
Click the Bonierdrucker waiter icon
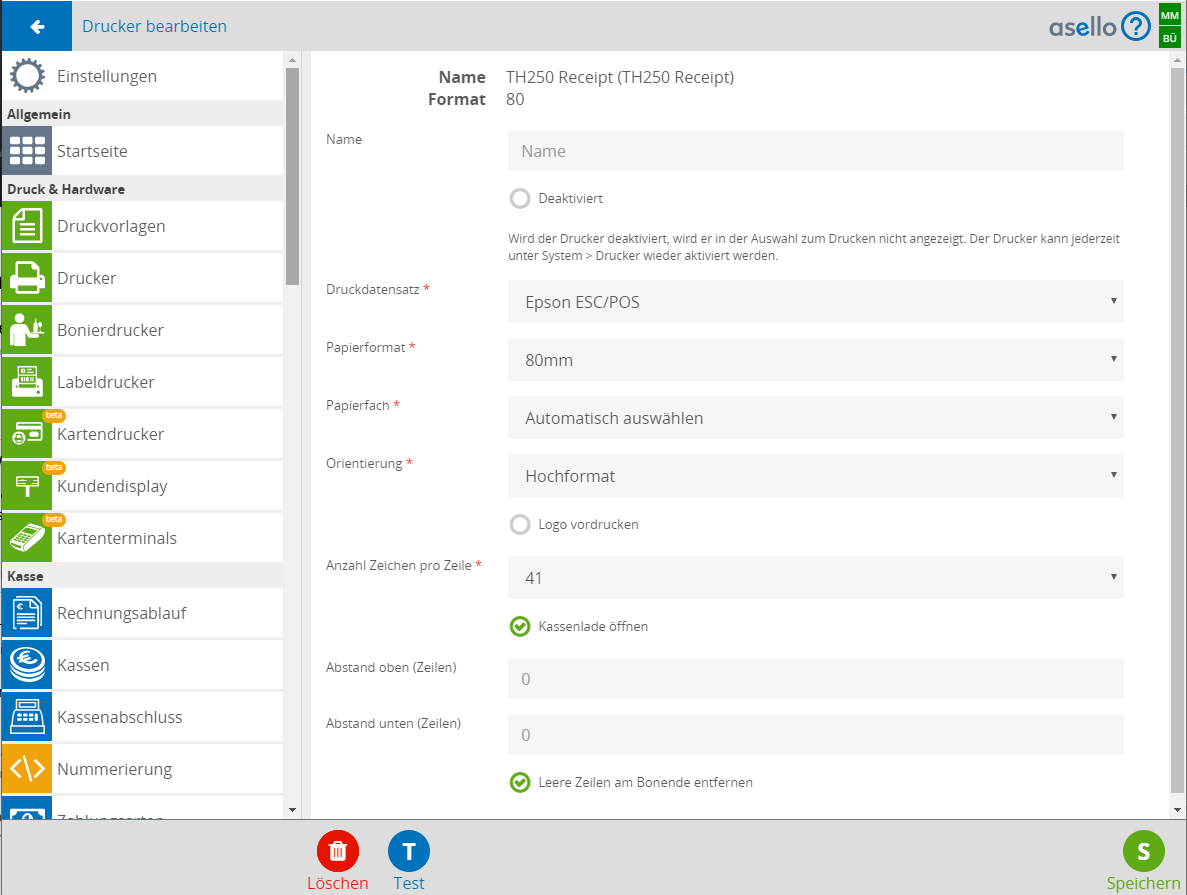point(26,330)
